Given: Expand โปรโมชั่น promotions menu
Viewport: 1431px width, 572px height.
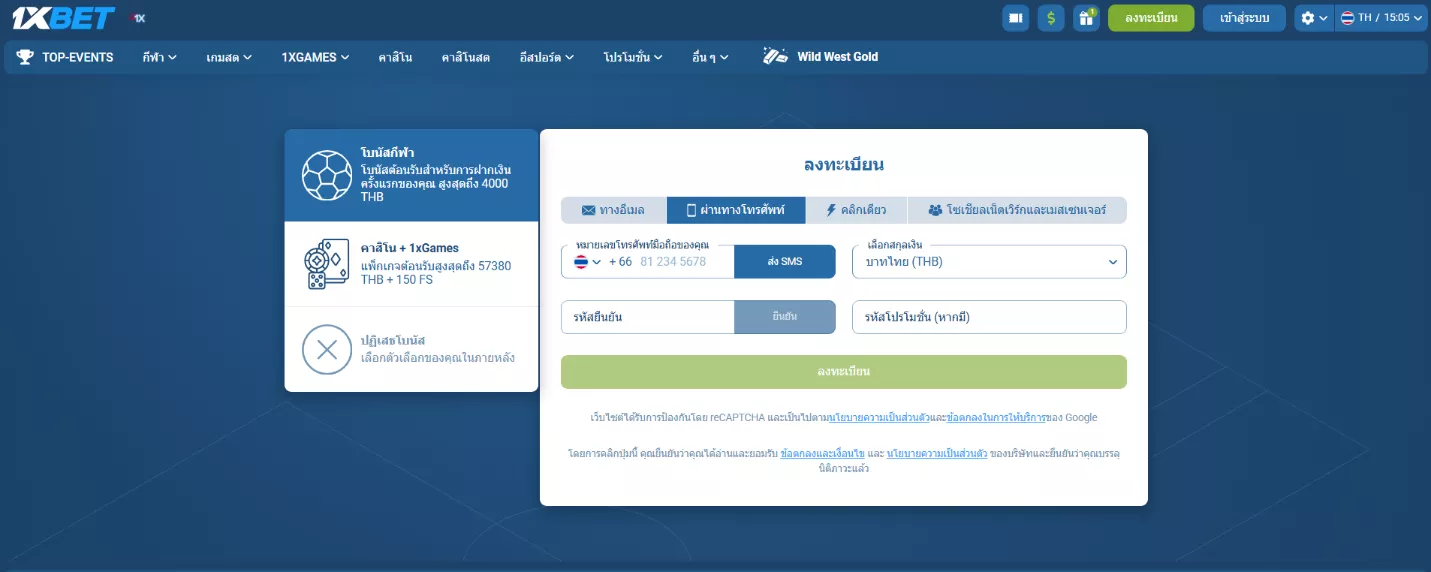Looking at the screenshot, I should coord(633,57).
